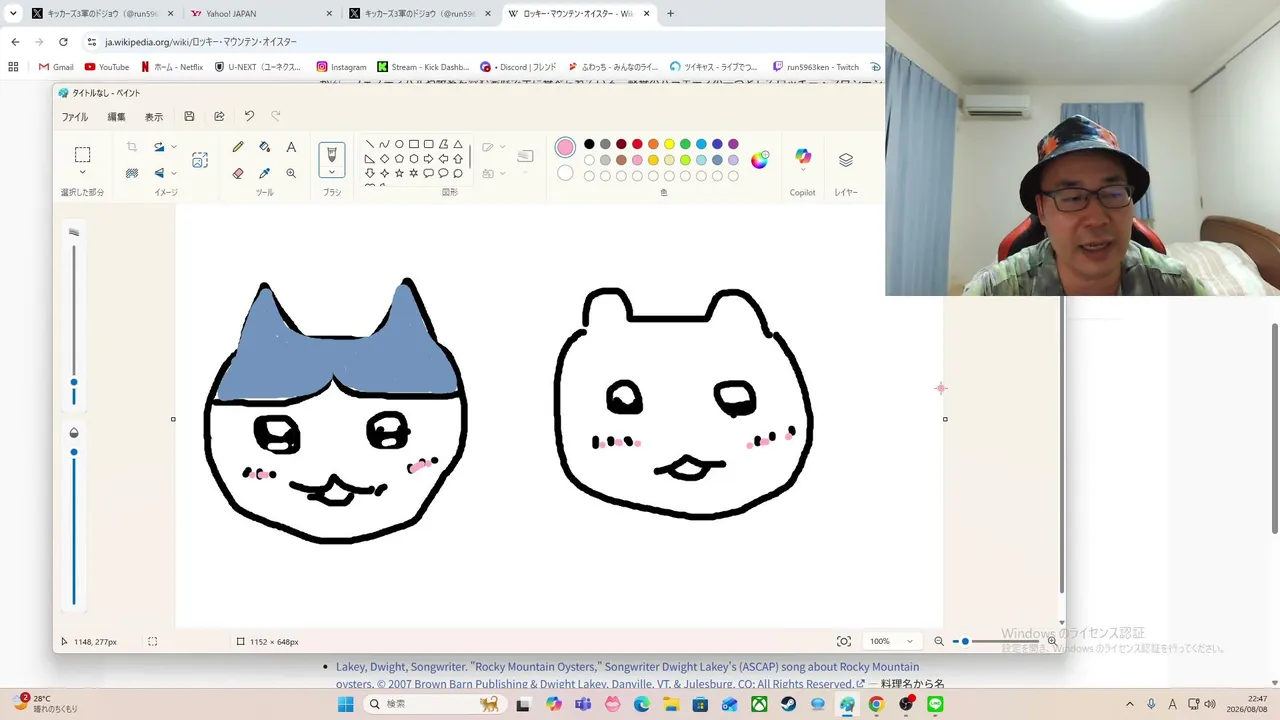Click the Remove background icon
Viewport: 1280px width, 720px height.
pyautogui.click(x=132, y=173)
